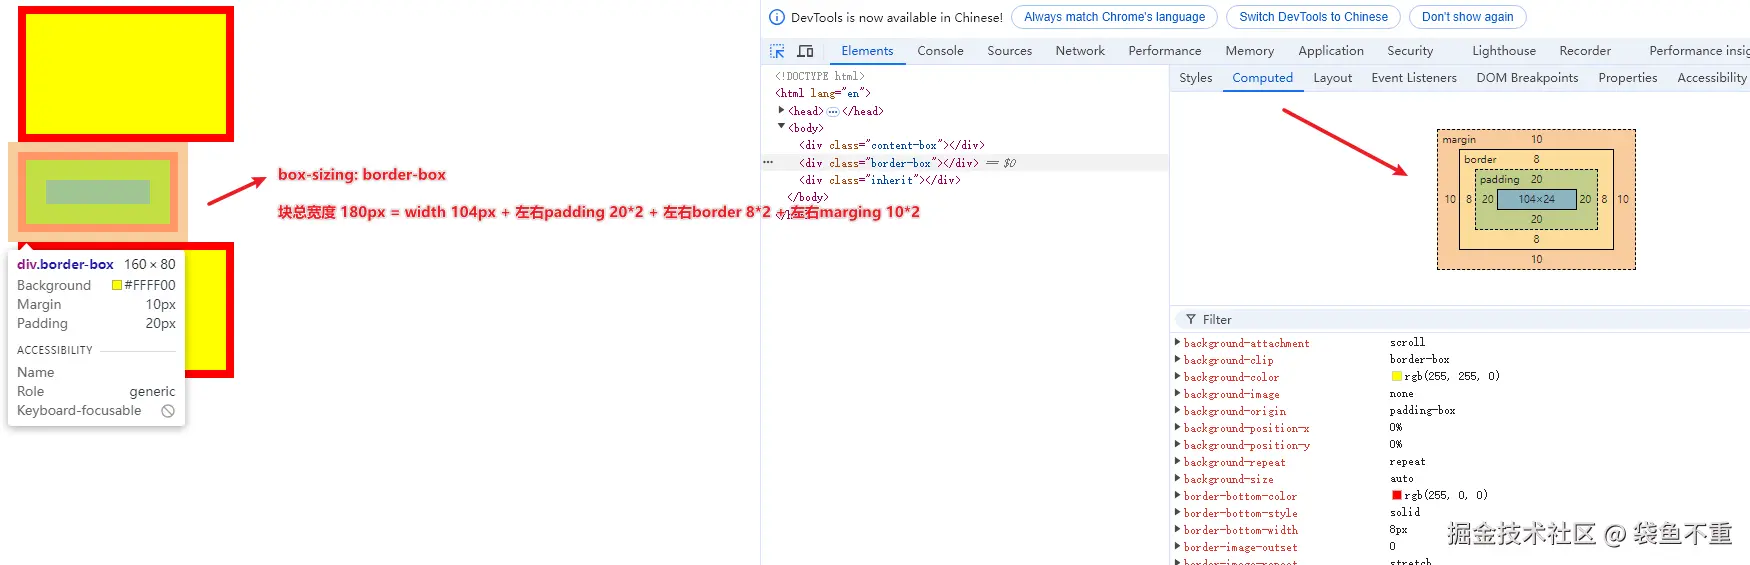Image resolution: width=1750 pixels, height=565 pixels.
Task: Click the top yellow content-box element
Action: (126, 74)
